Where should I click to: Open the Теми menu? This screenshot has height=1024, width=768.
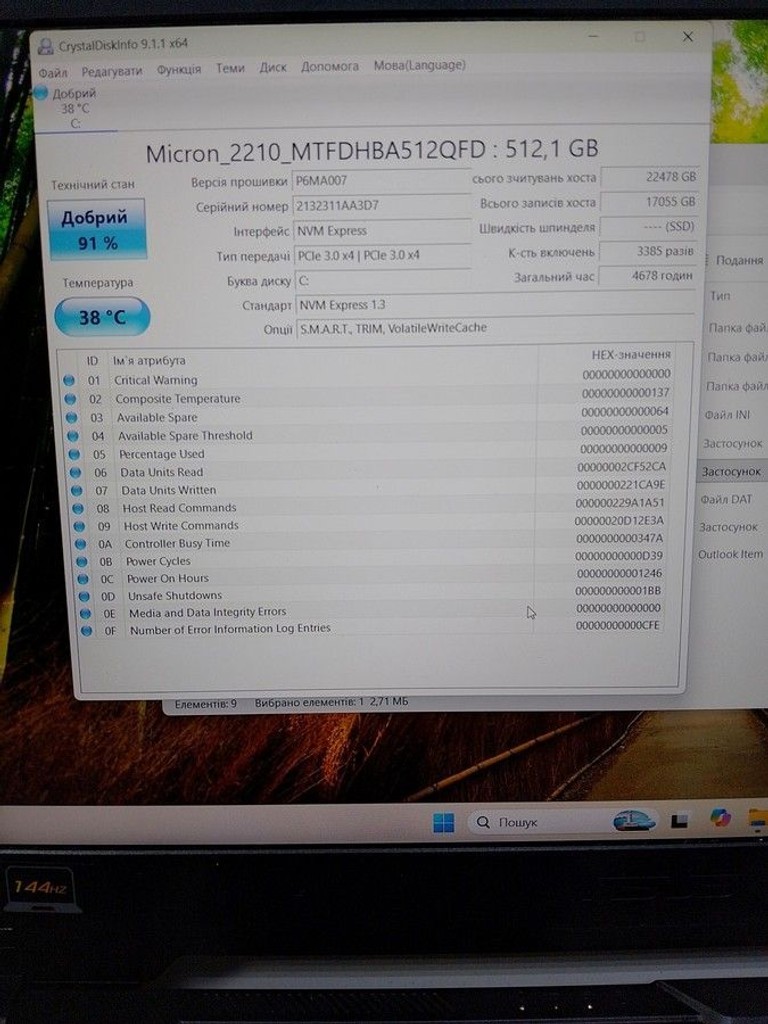coord(230,68)
